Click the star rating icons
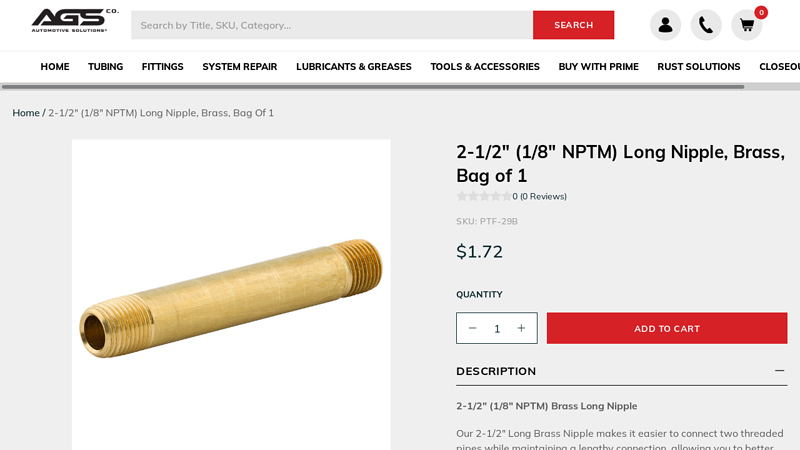The width and height of the screenshot is (800, 450). (484, 196)
